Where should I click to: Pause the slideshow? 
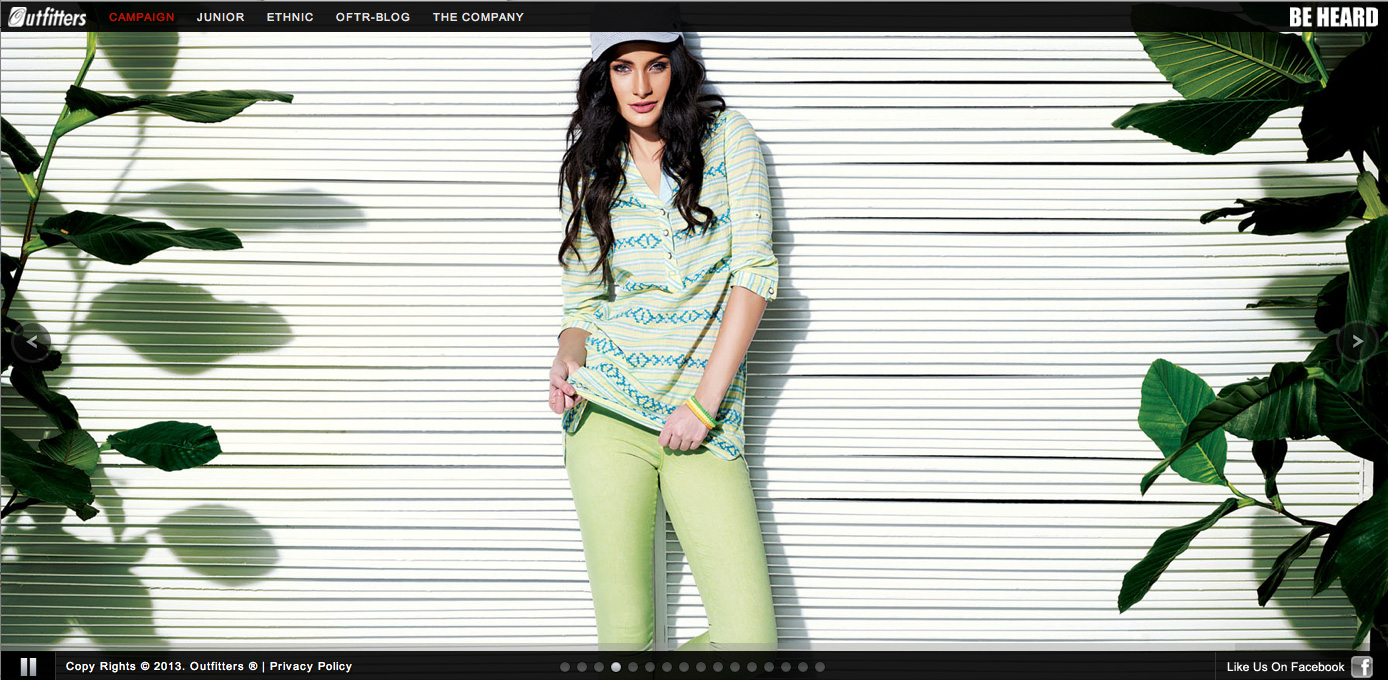28,666
